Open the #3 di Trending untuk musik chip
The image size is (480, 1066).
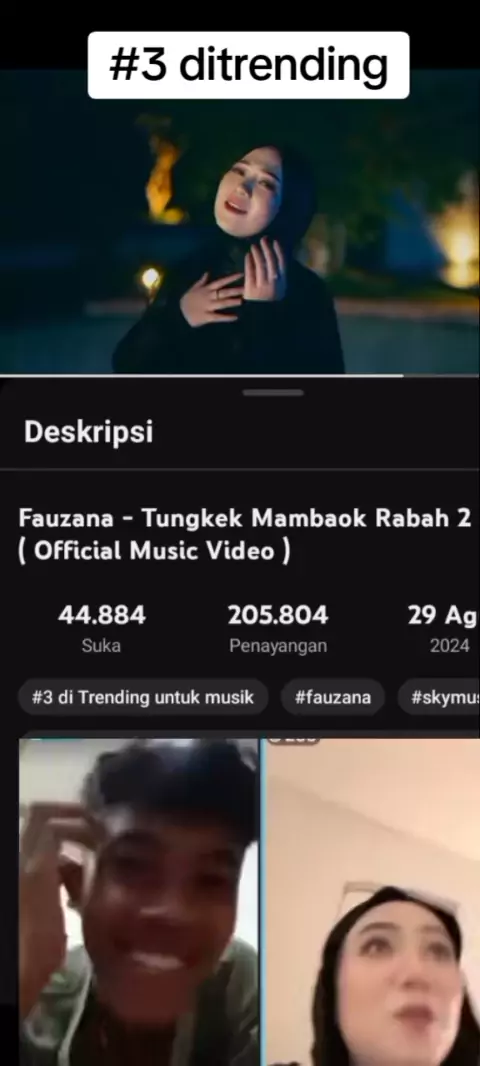[x=143, y=697]
